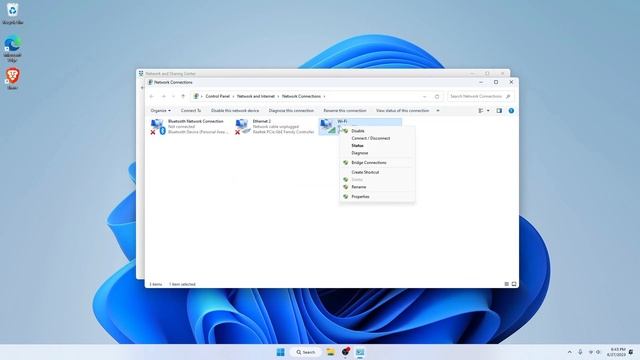This screenshot has width=640, height=360.
Task: Click the address bar folder icon
Action: tap(196, 96)
